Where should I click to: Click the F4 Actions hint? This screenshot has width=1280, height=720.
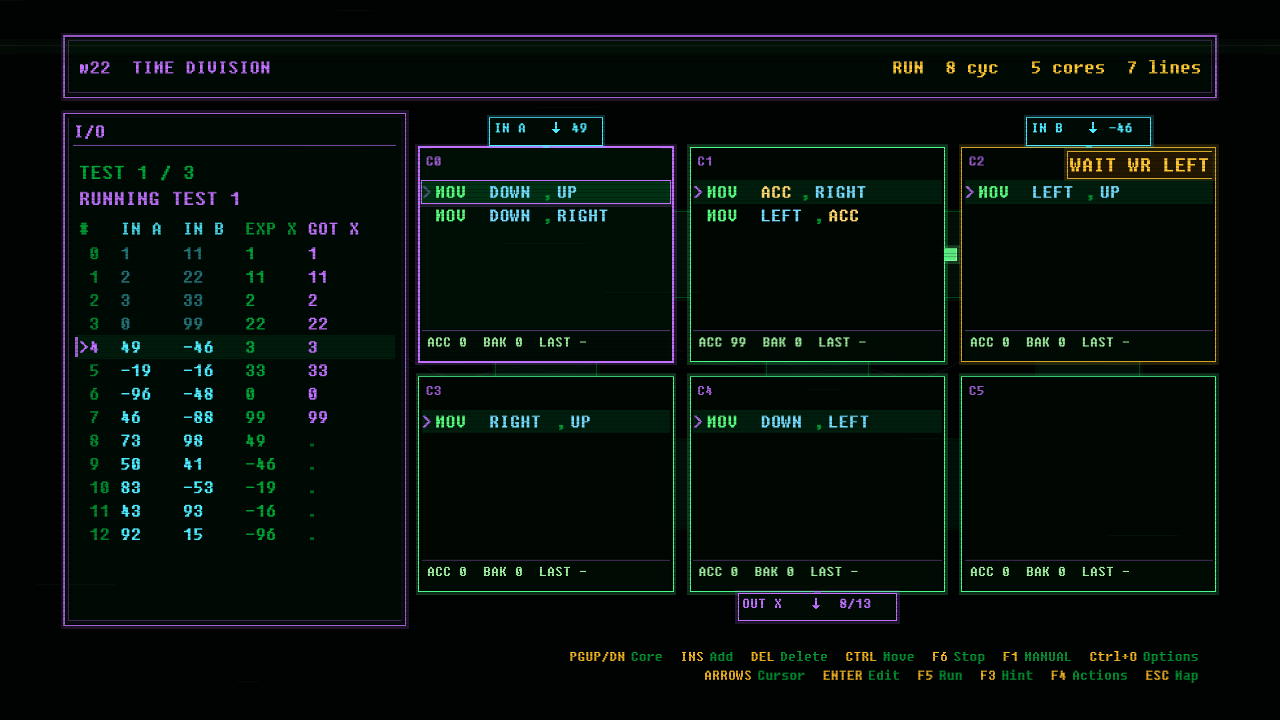click(1089, 676)
